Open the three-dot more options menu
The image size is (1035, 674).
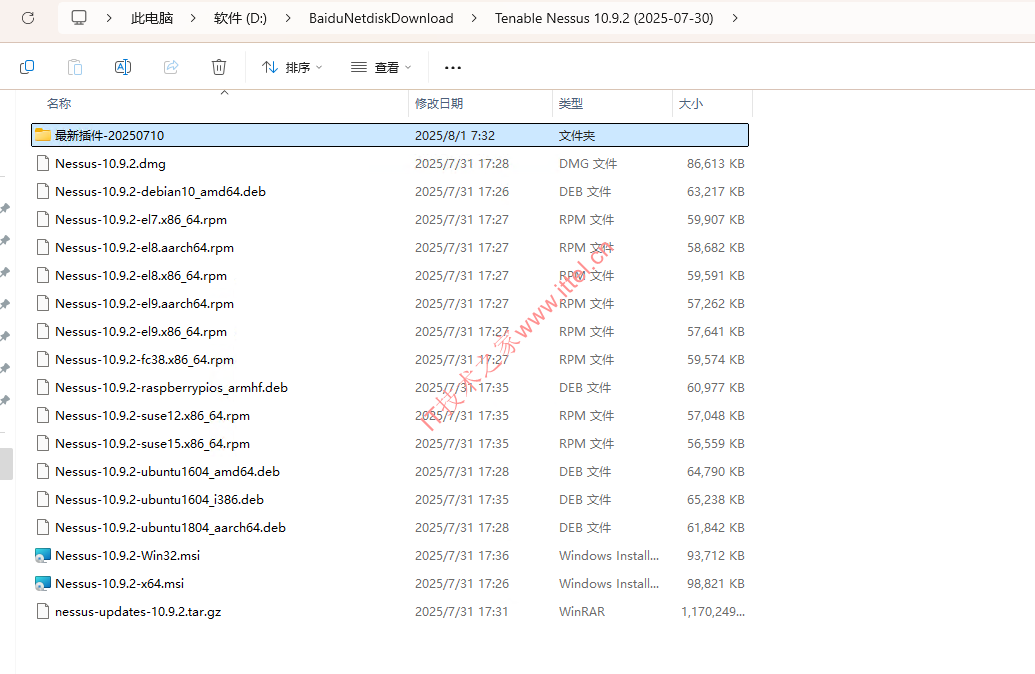click(453, 67)
